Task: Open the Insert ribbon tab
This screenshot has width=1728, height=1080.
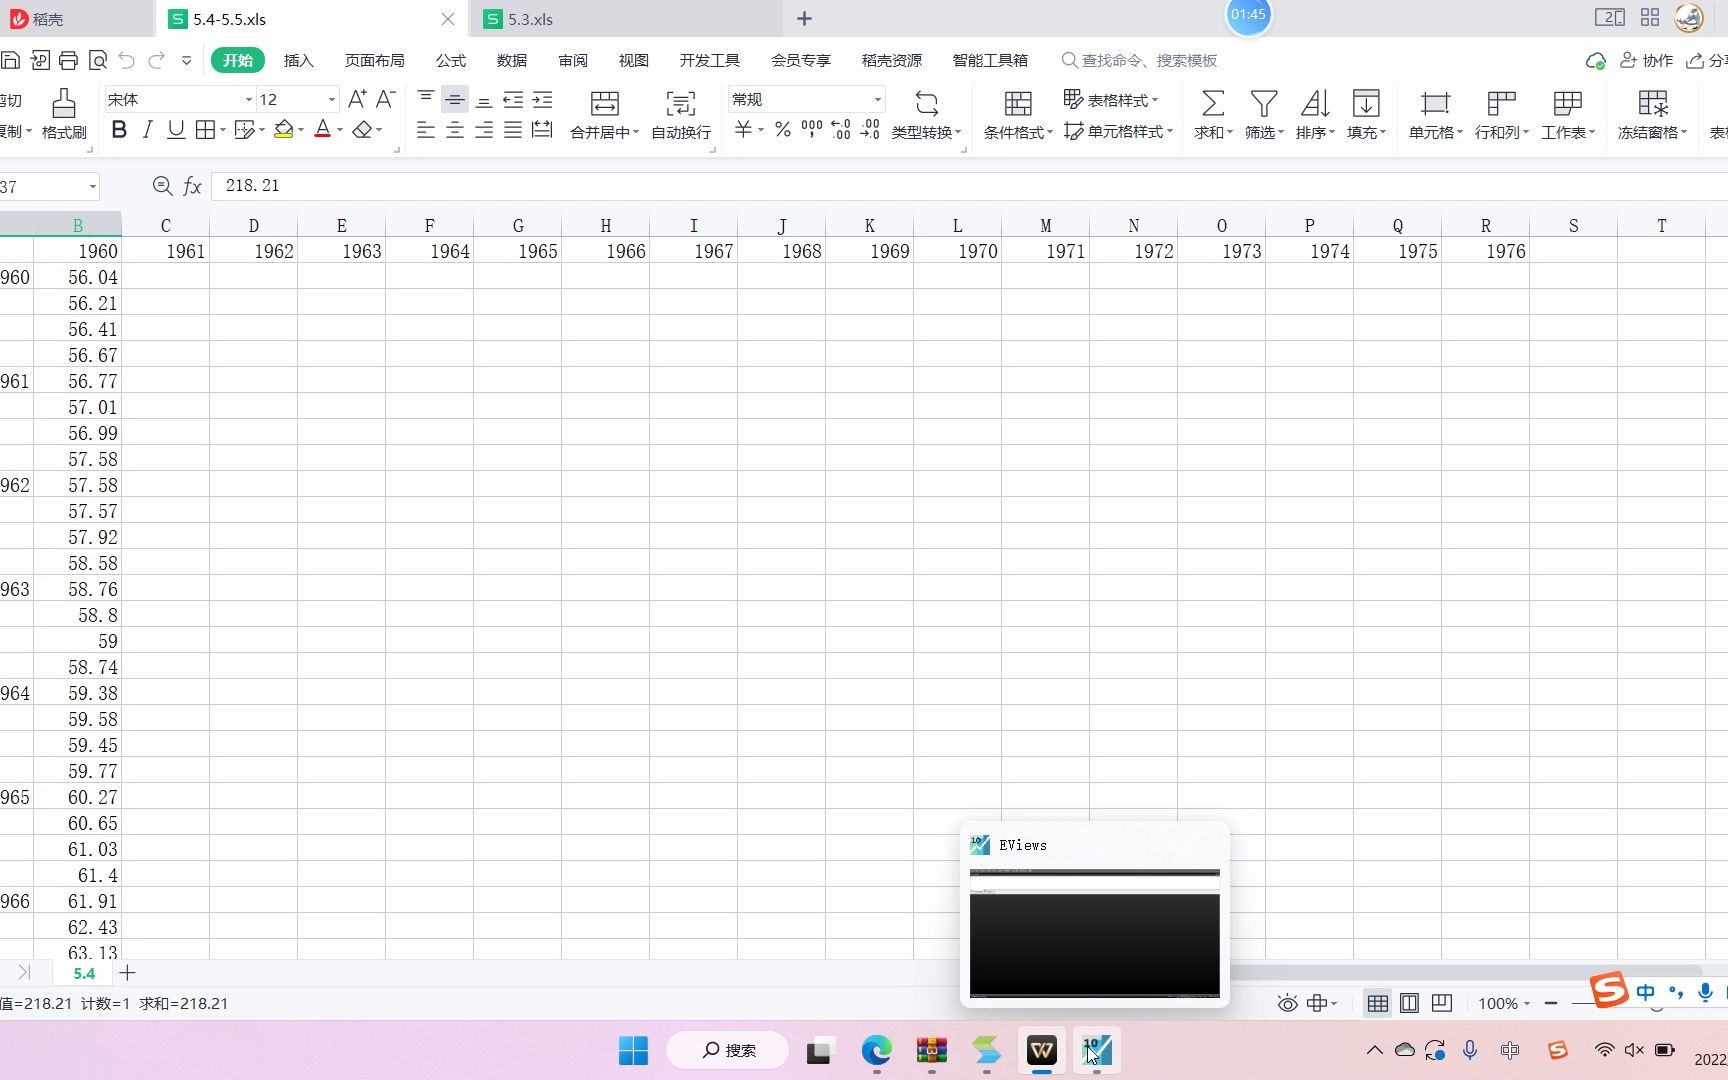Action: (x=298, y=60)
